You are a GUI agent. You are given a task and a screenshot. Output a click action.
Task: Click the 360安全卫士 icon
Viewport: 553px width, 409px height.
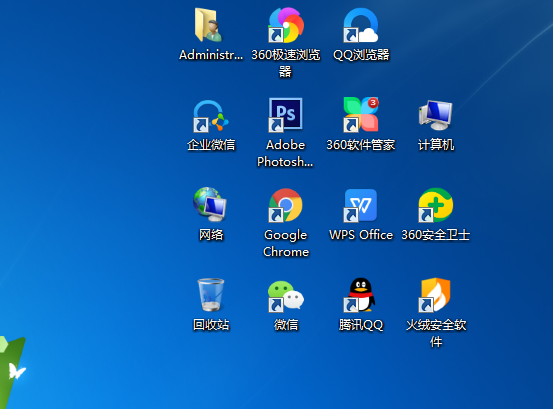point(436,205)
